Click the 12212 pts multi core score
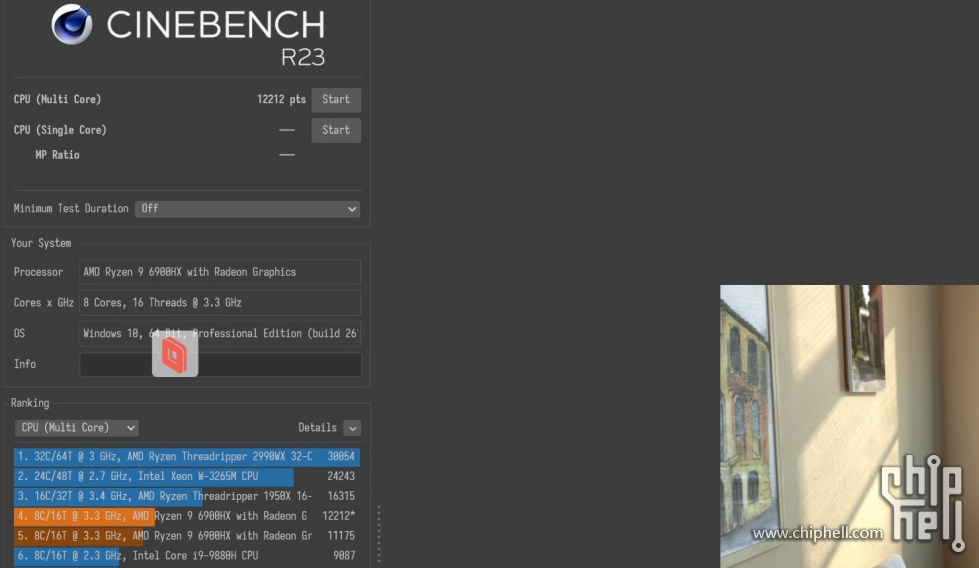The image size is (979, 568). pos(281,99)
